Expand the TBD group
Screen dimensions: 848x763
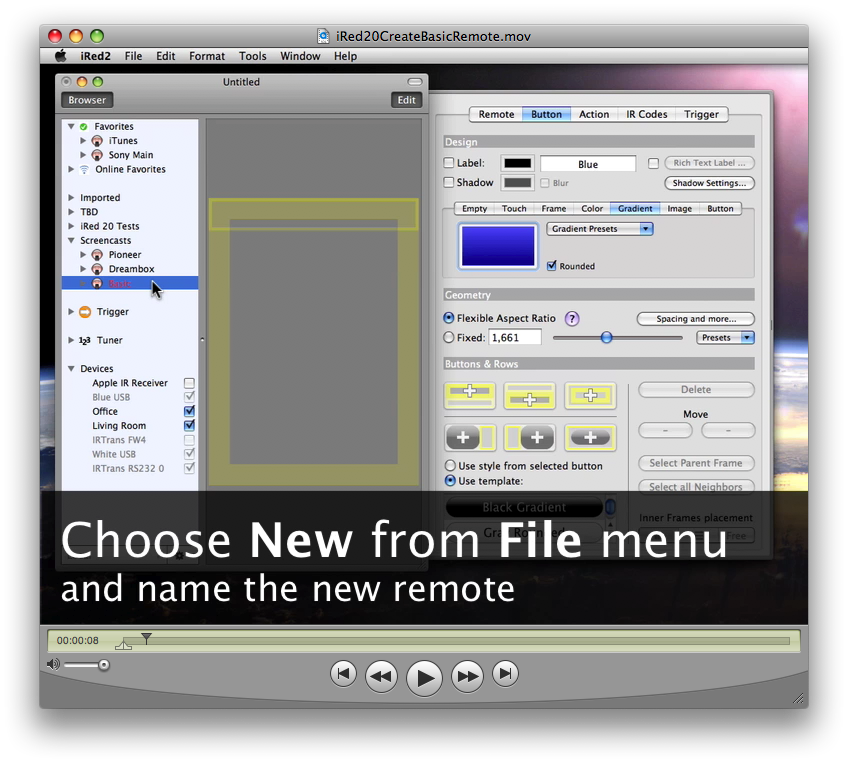click(71, 211)
